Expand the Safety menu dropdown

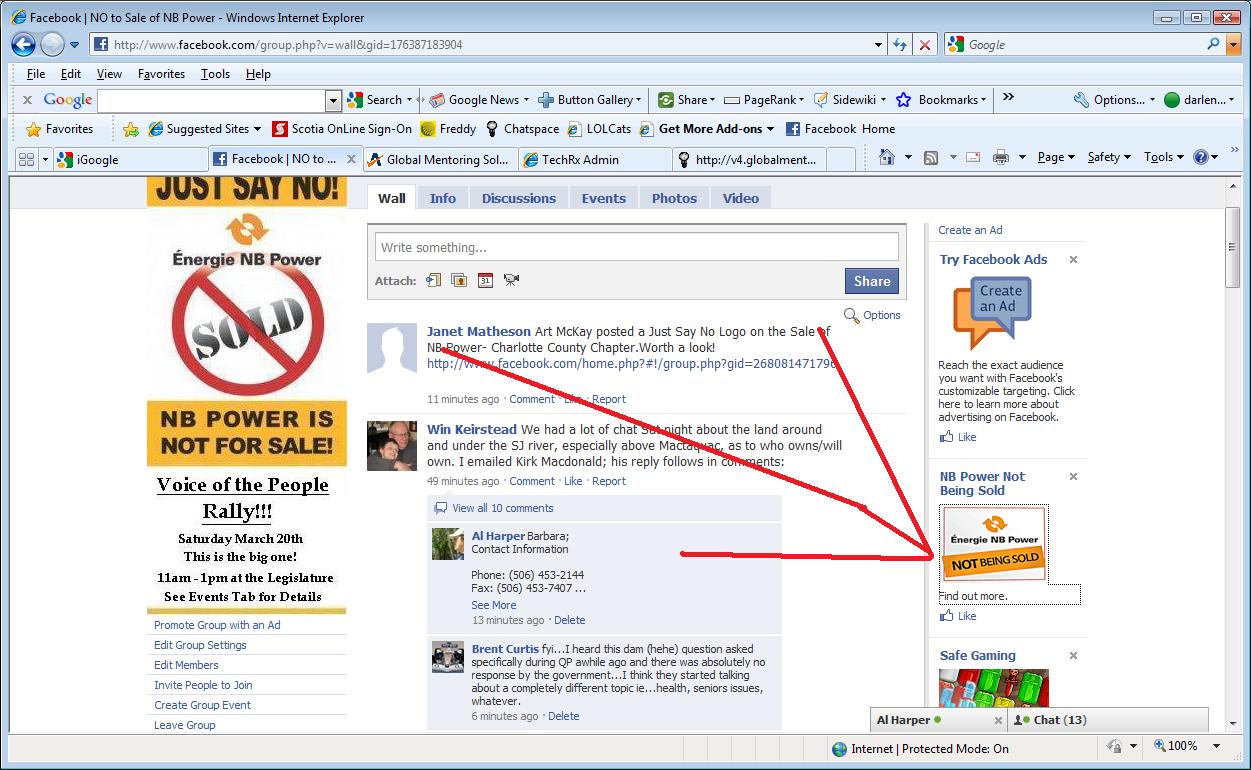tap(1109, 157)
